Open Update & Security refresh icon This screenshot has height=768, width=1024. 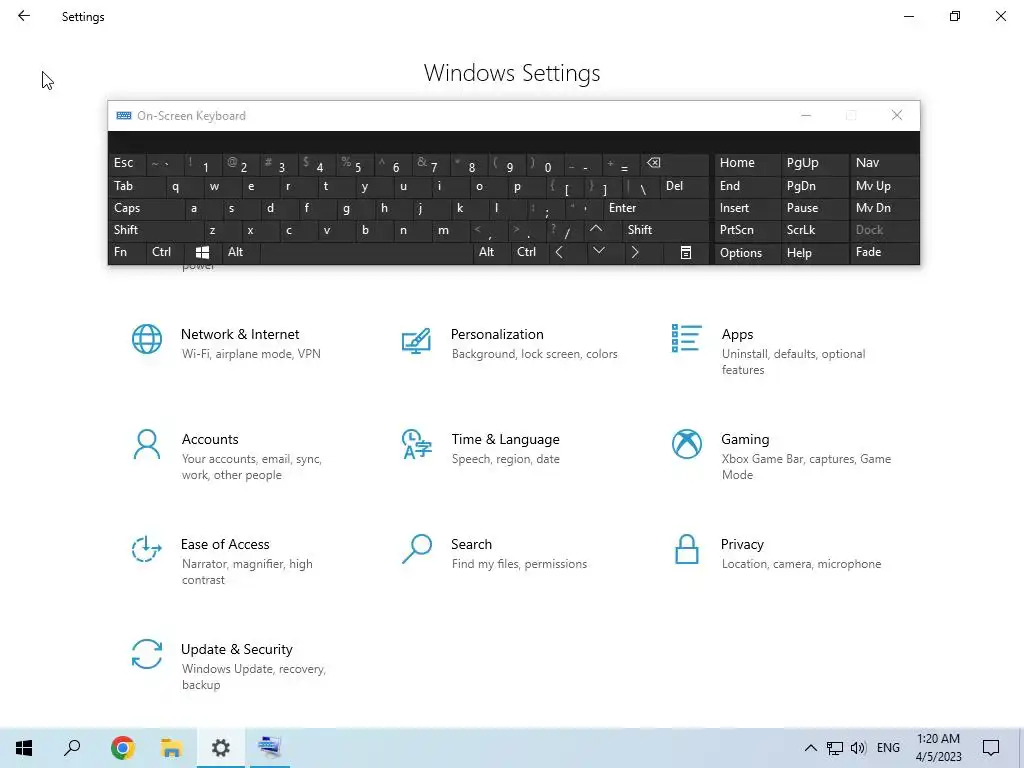pos(146,654)
